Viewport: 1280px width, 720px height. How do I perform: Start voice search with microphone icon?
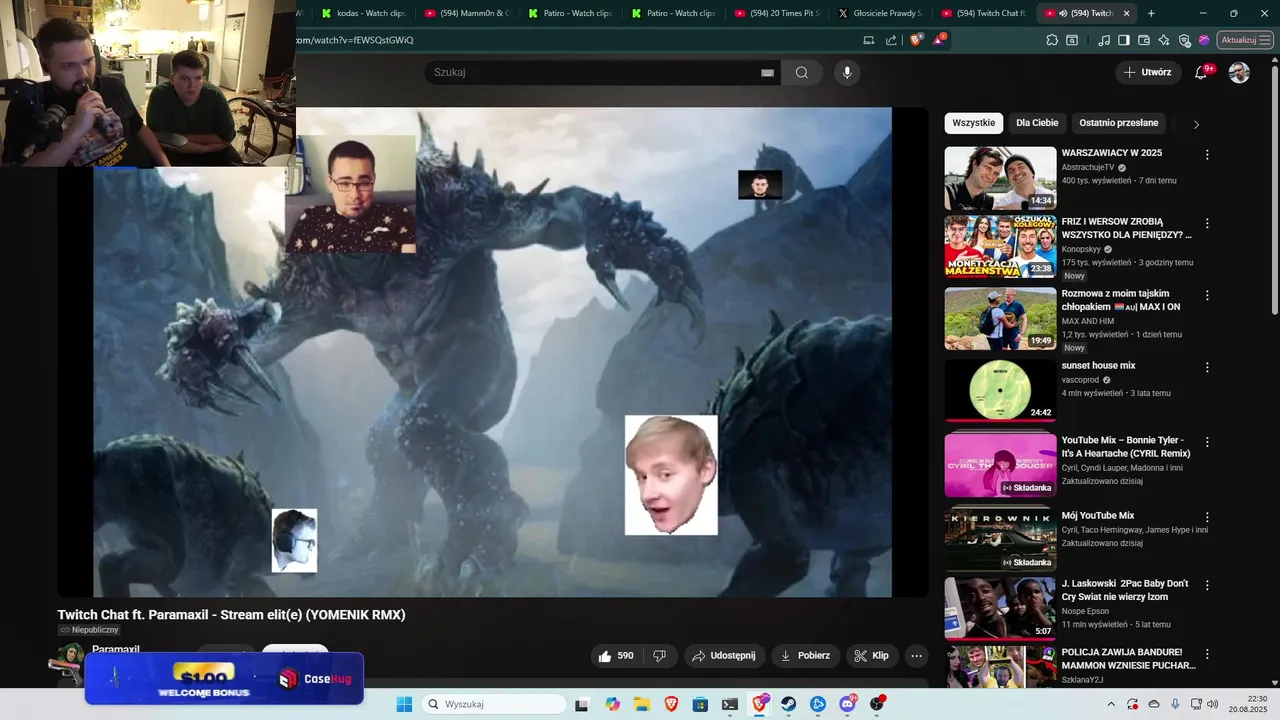(847, 72)
